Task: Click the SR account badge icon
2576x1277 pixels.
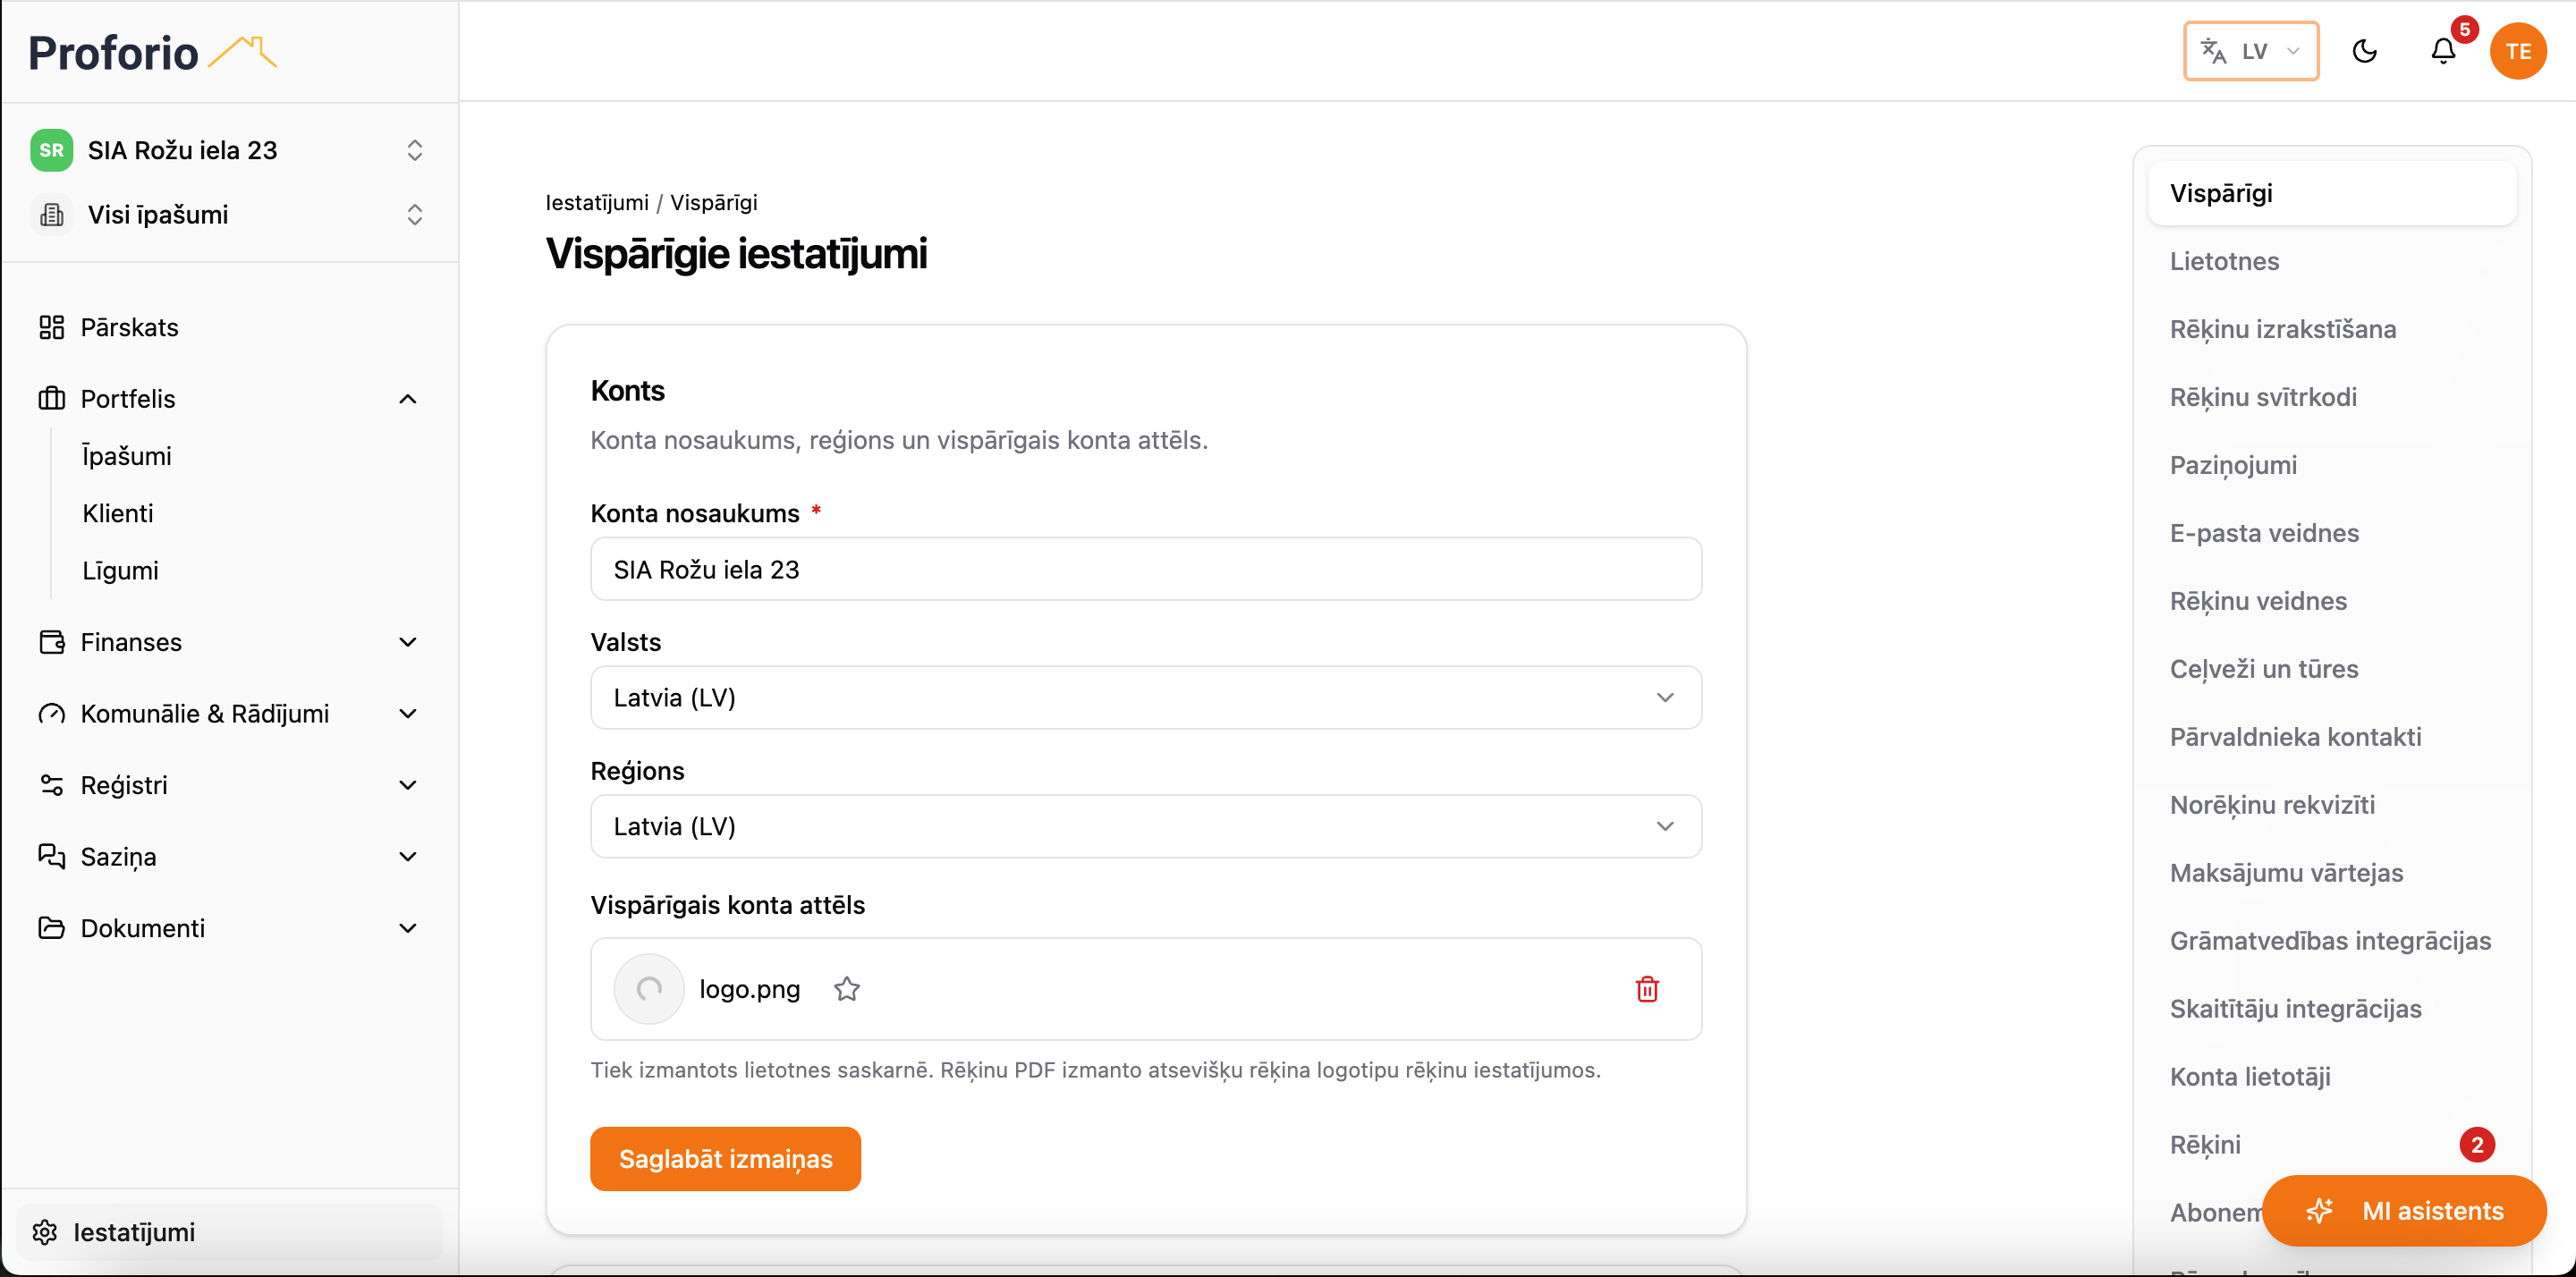Action: [x=51, y=150]
